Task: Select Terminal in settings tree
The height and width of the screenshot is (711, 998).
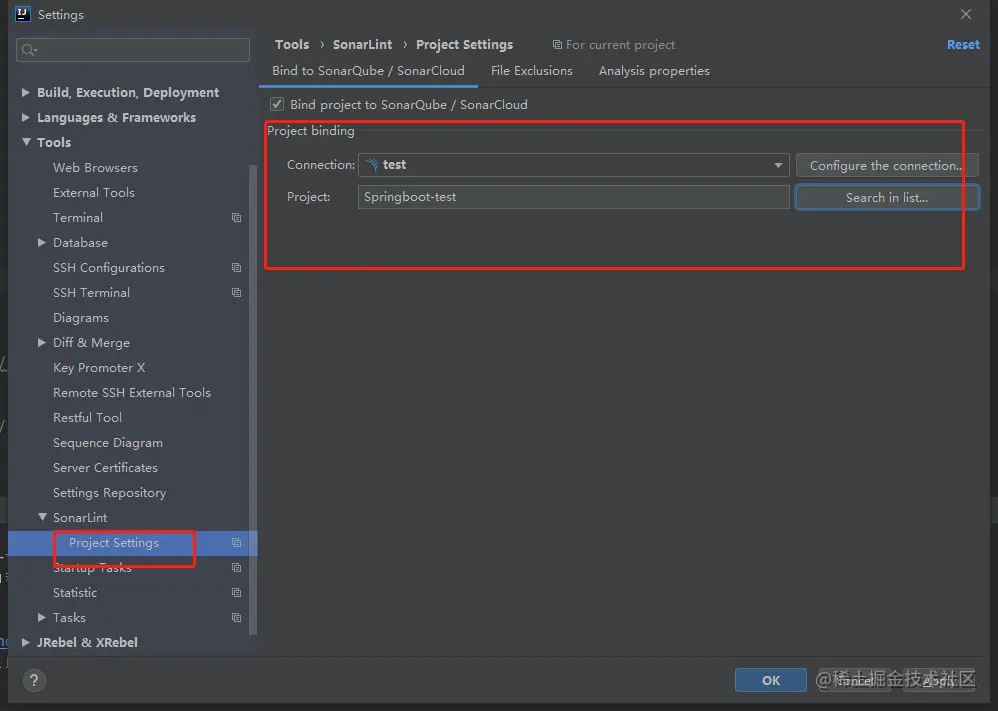Action: (78, 218)
